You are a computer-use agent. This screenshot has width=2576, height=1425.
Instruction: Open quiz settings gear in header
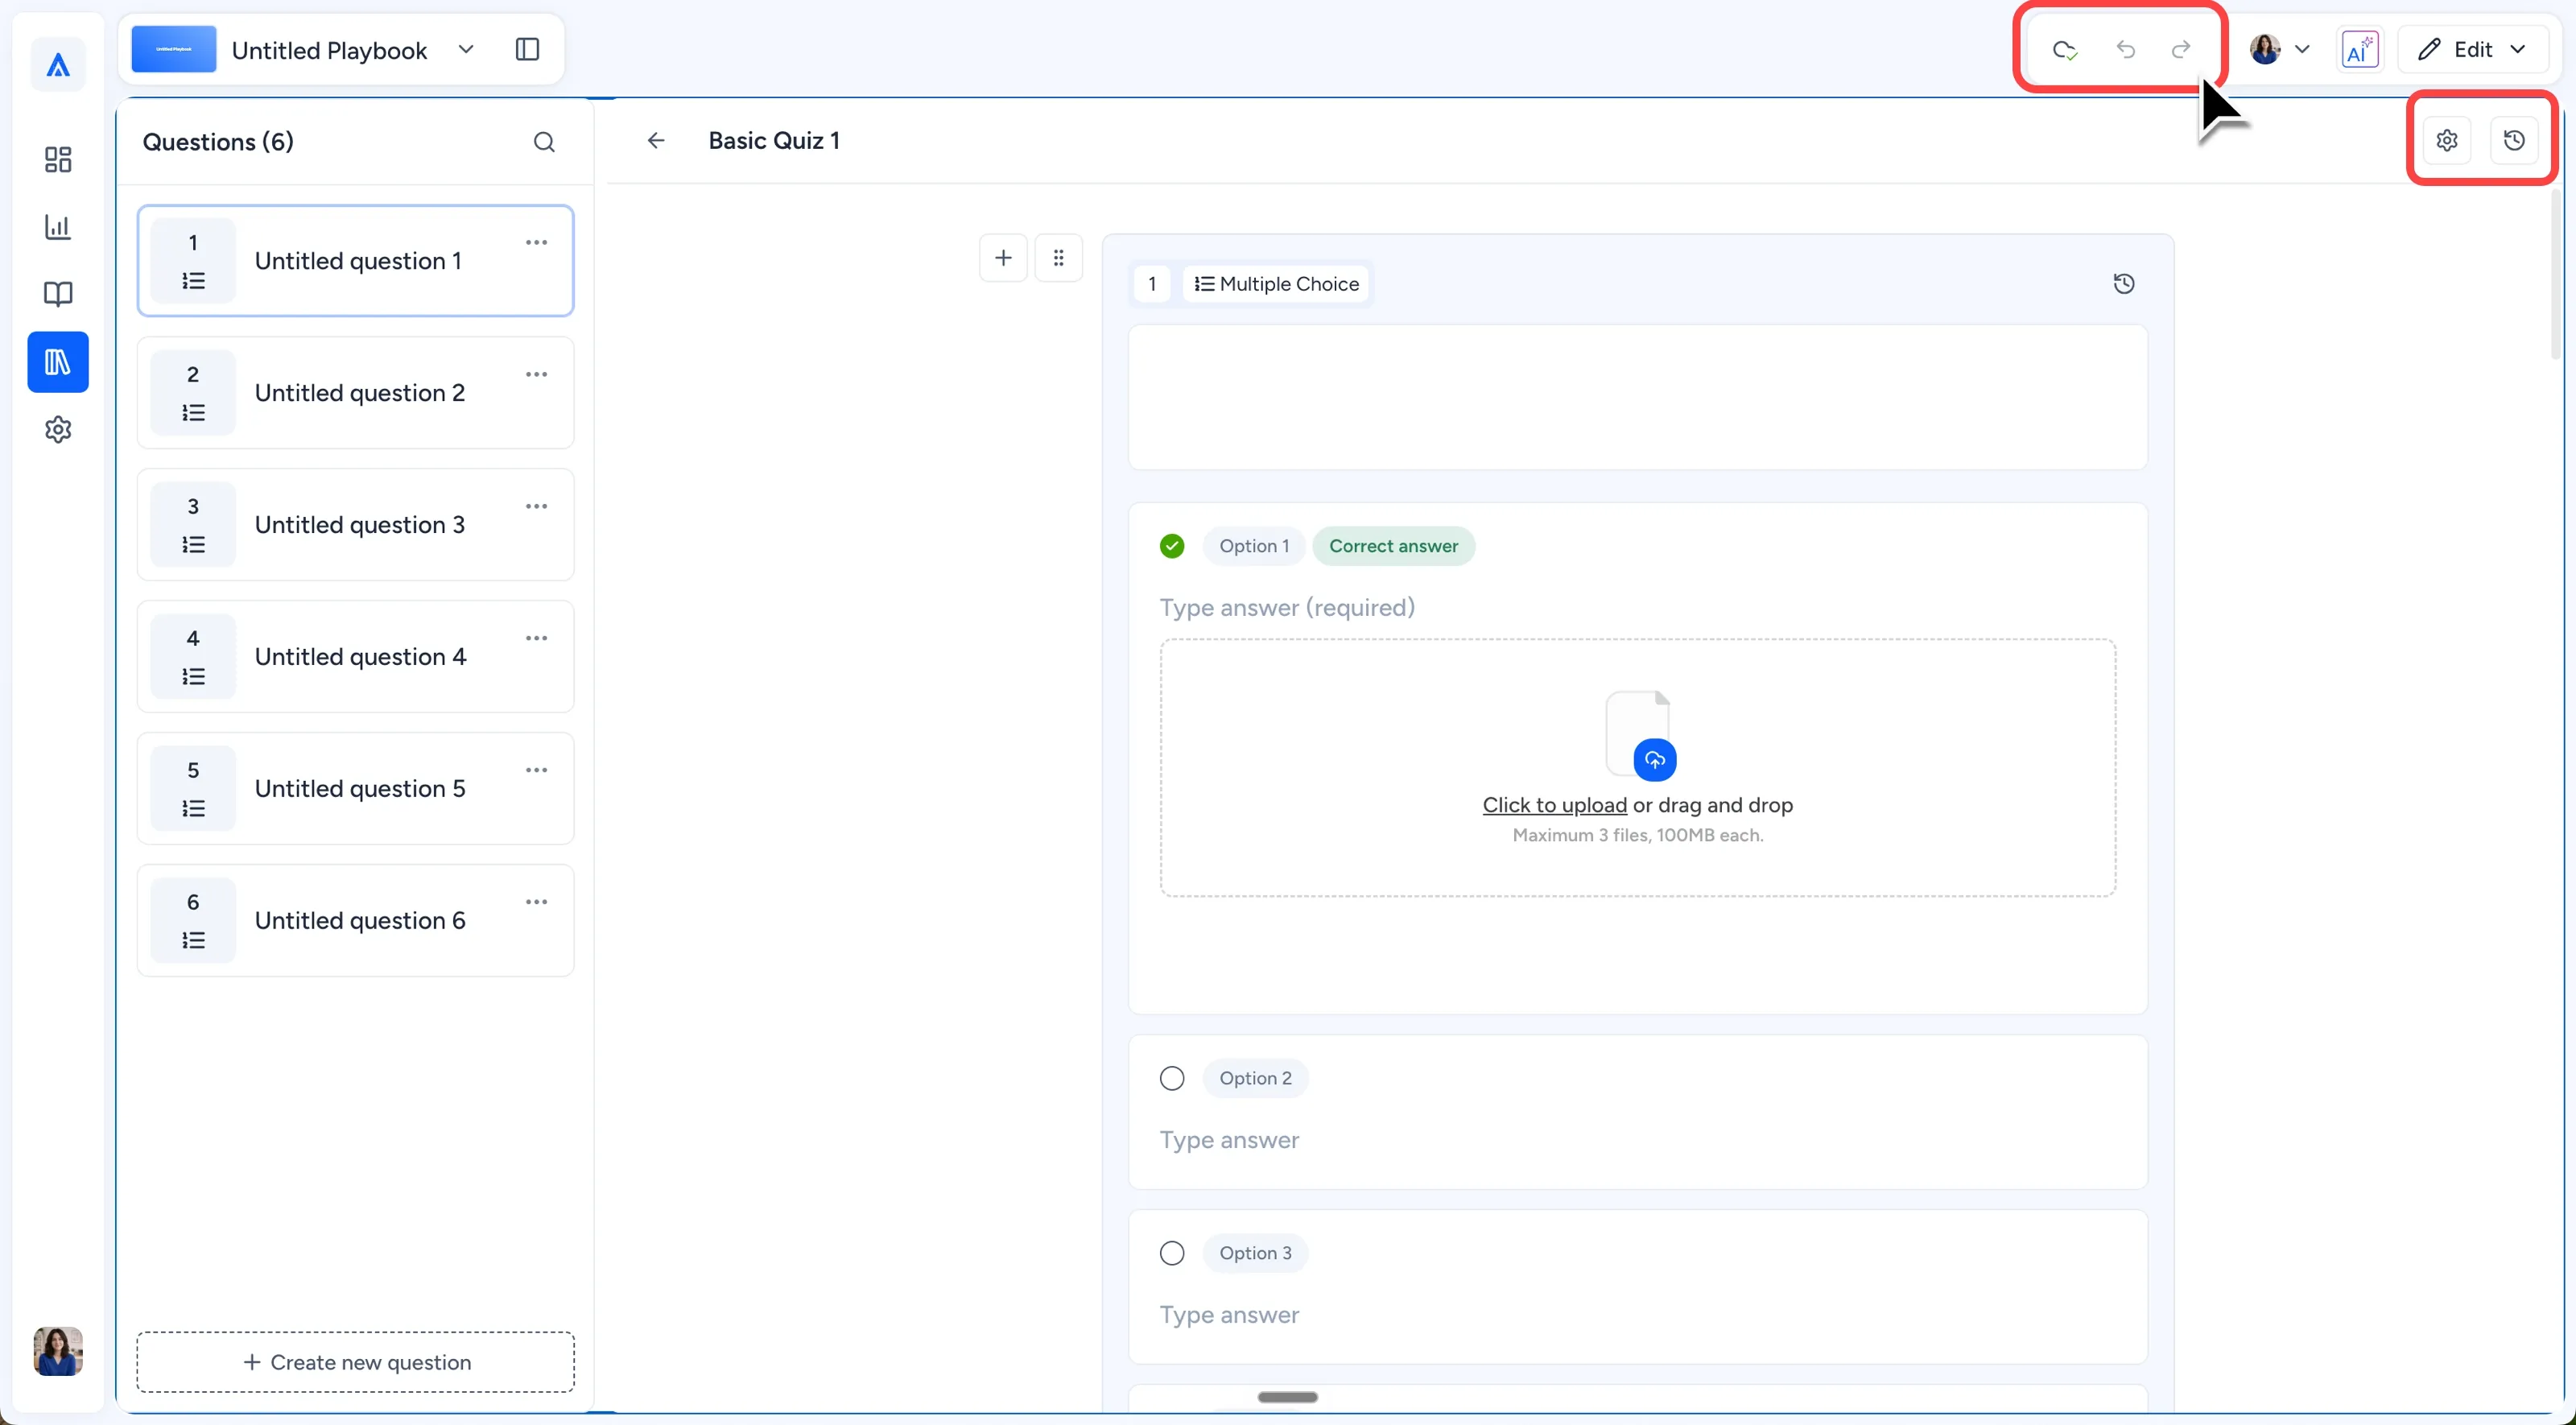click(x=2447, y=141)
